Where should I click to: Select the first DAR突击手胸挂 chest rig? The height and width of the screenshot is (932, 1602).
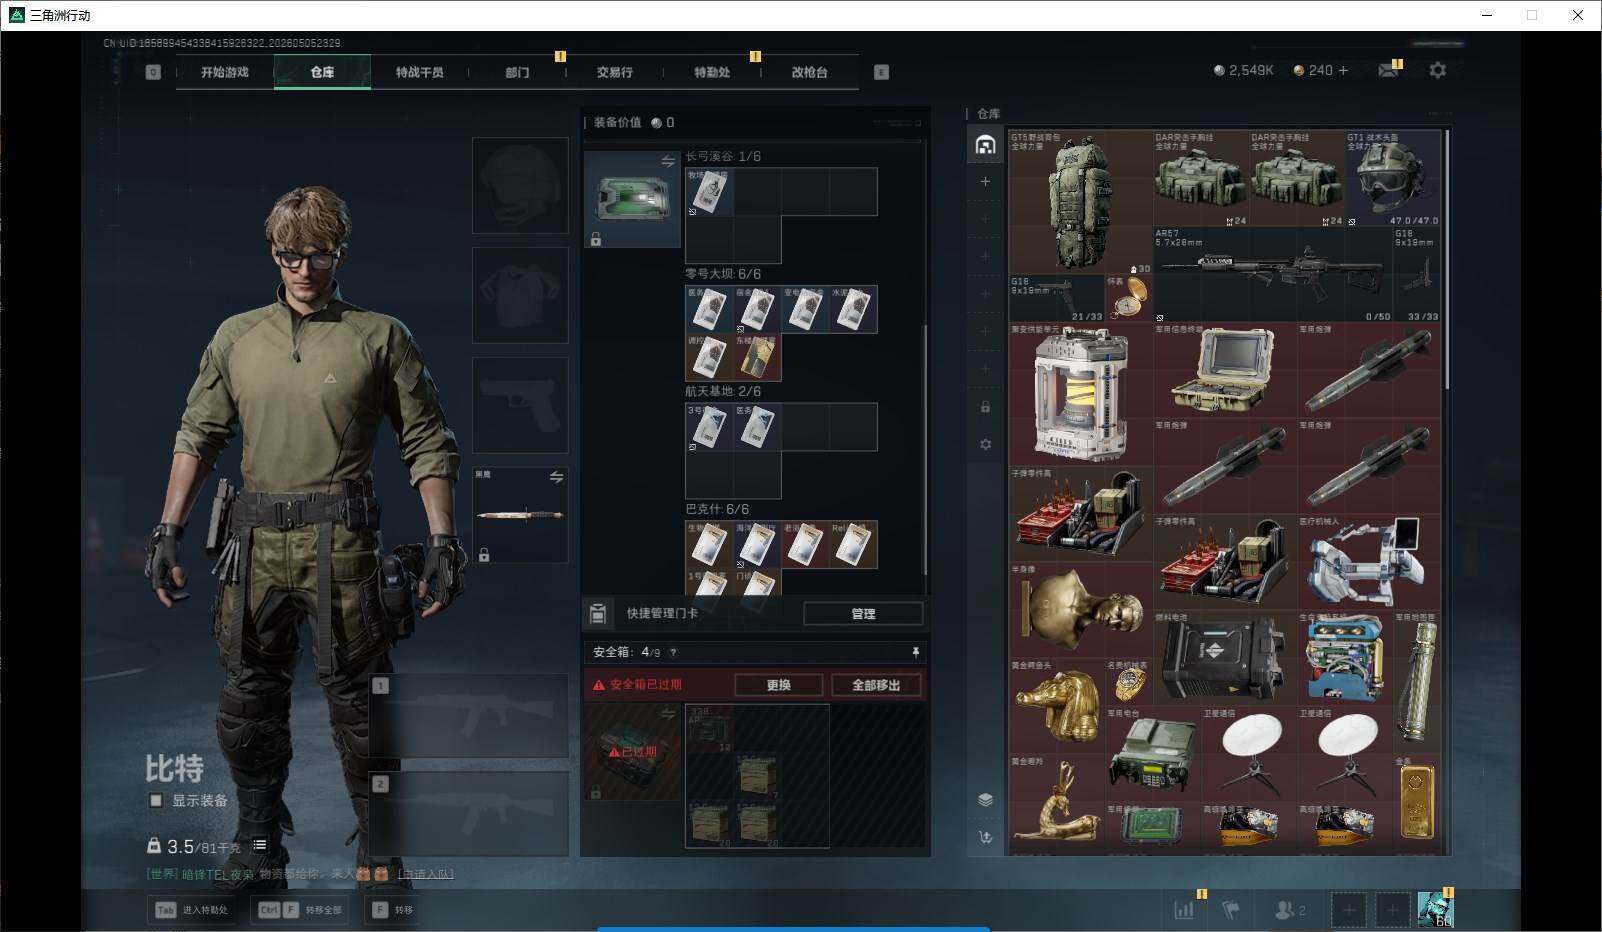pos(1200,178)
